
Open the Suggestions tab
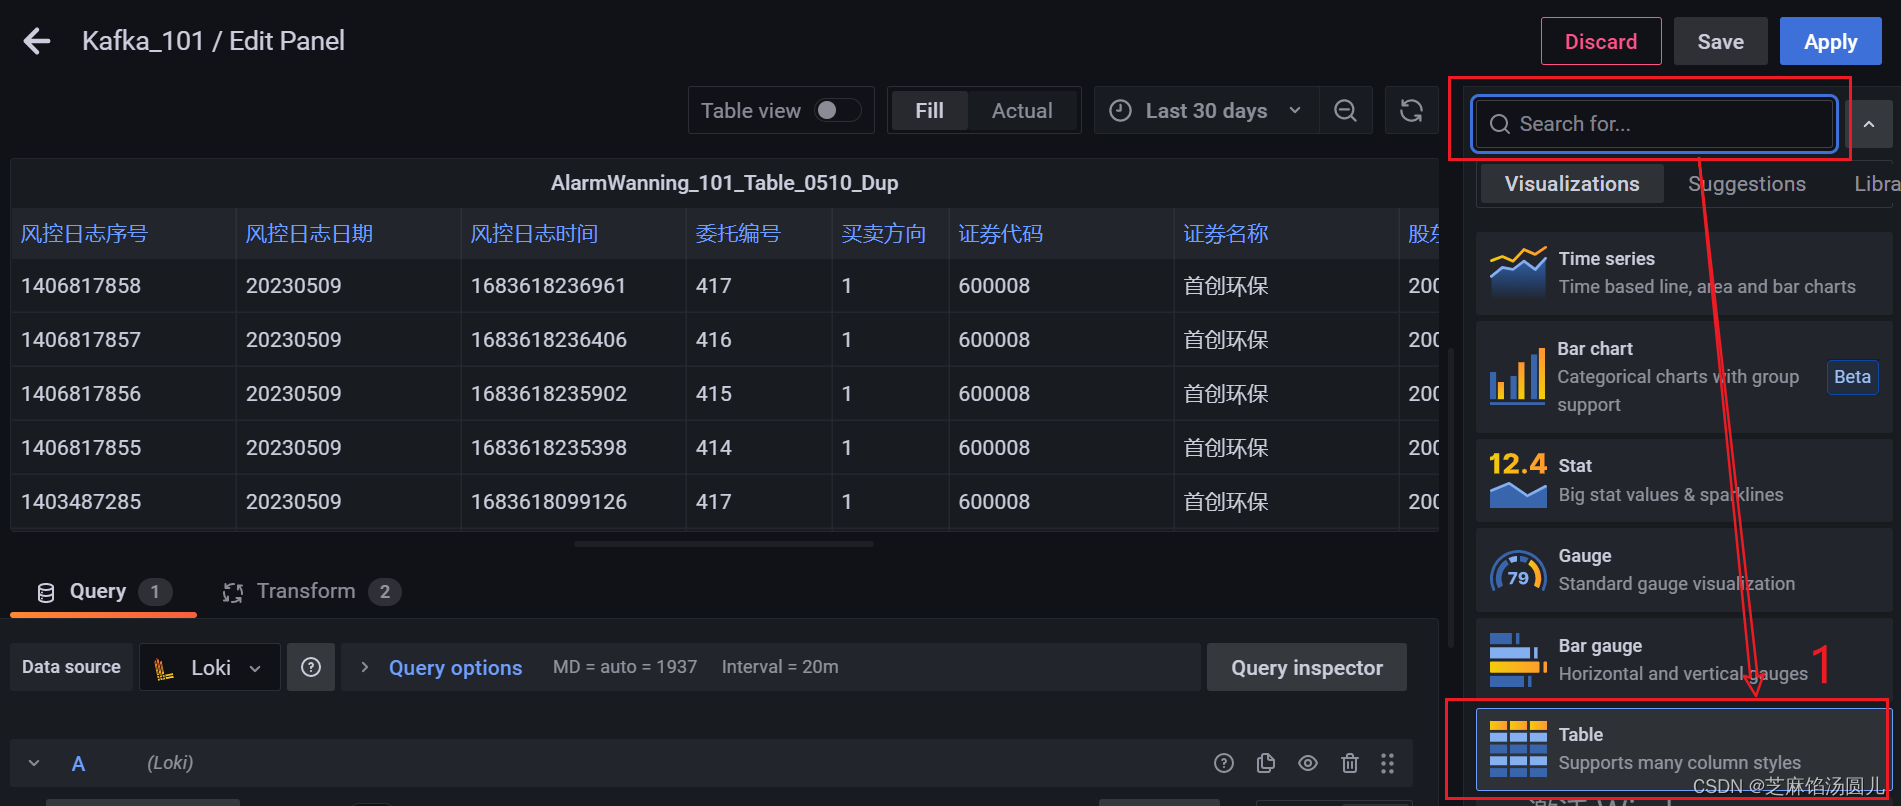click(1747, 184)
